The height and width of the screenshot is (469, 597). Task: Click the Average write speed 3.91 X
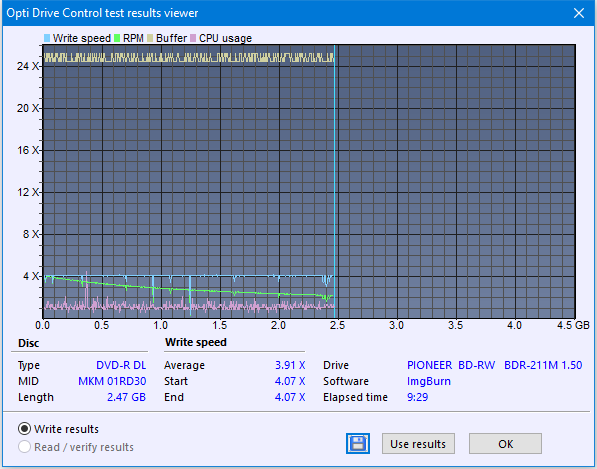(x=290, y=365)
